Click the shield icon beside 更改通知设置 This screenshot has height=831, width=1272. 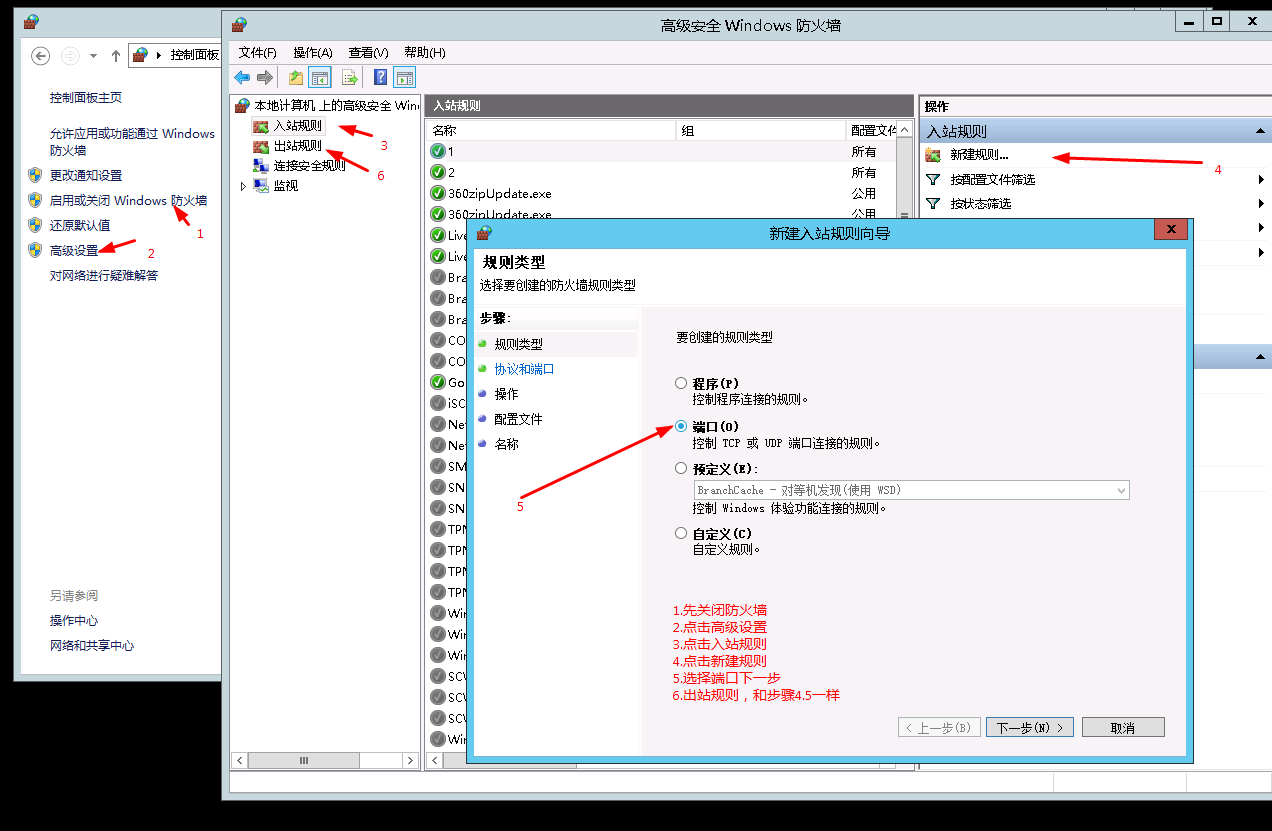point(35,175)
